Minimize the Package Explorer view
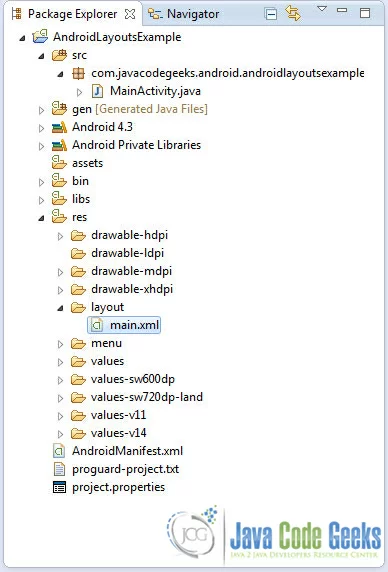Image resolution: width=388 pixels, height=572 pixels. coord(342,10)
